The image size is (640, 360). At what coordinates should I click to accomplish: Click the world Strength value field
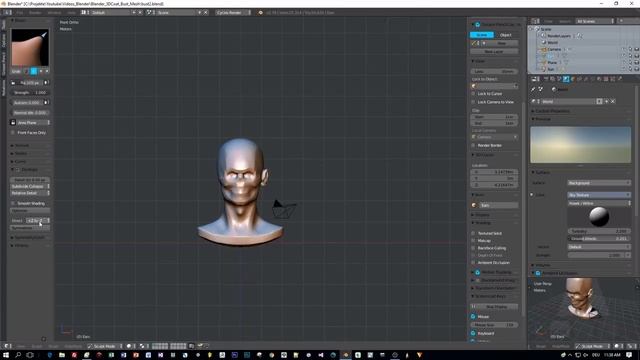(x=596, y=255)
